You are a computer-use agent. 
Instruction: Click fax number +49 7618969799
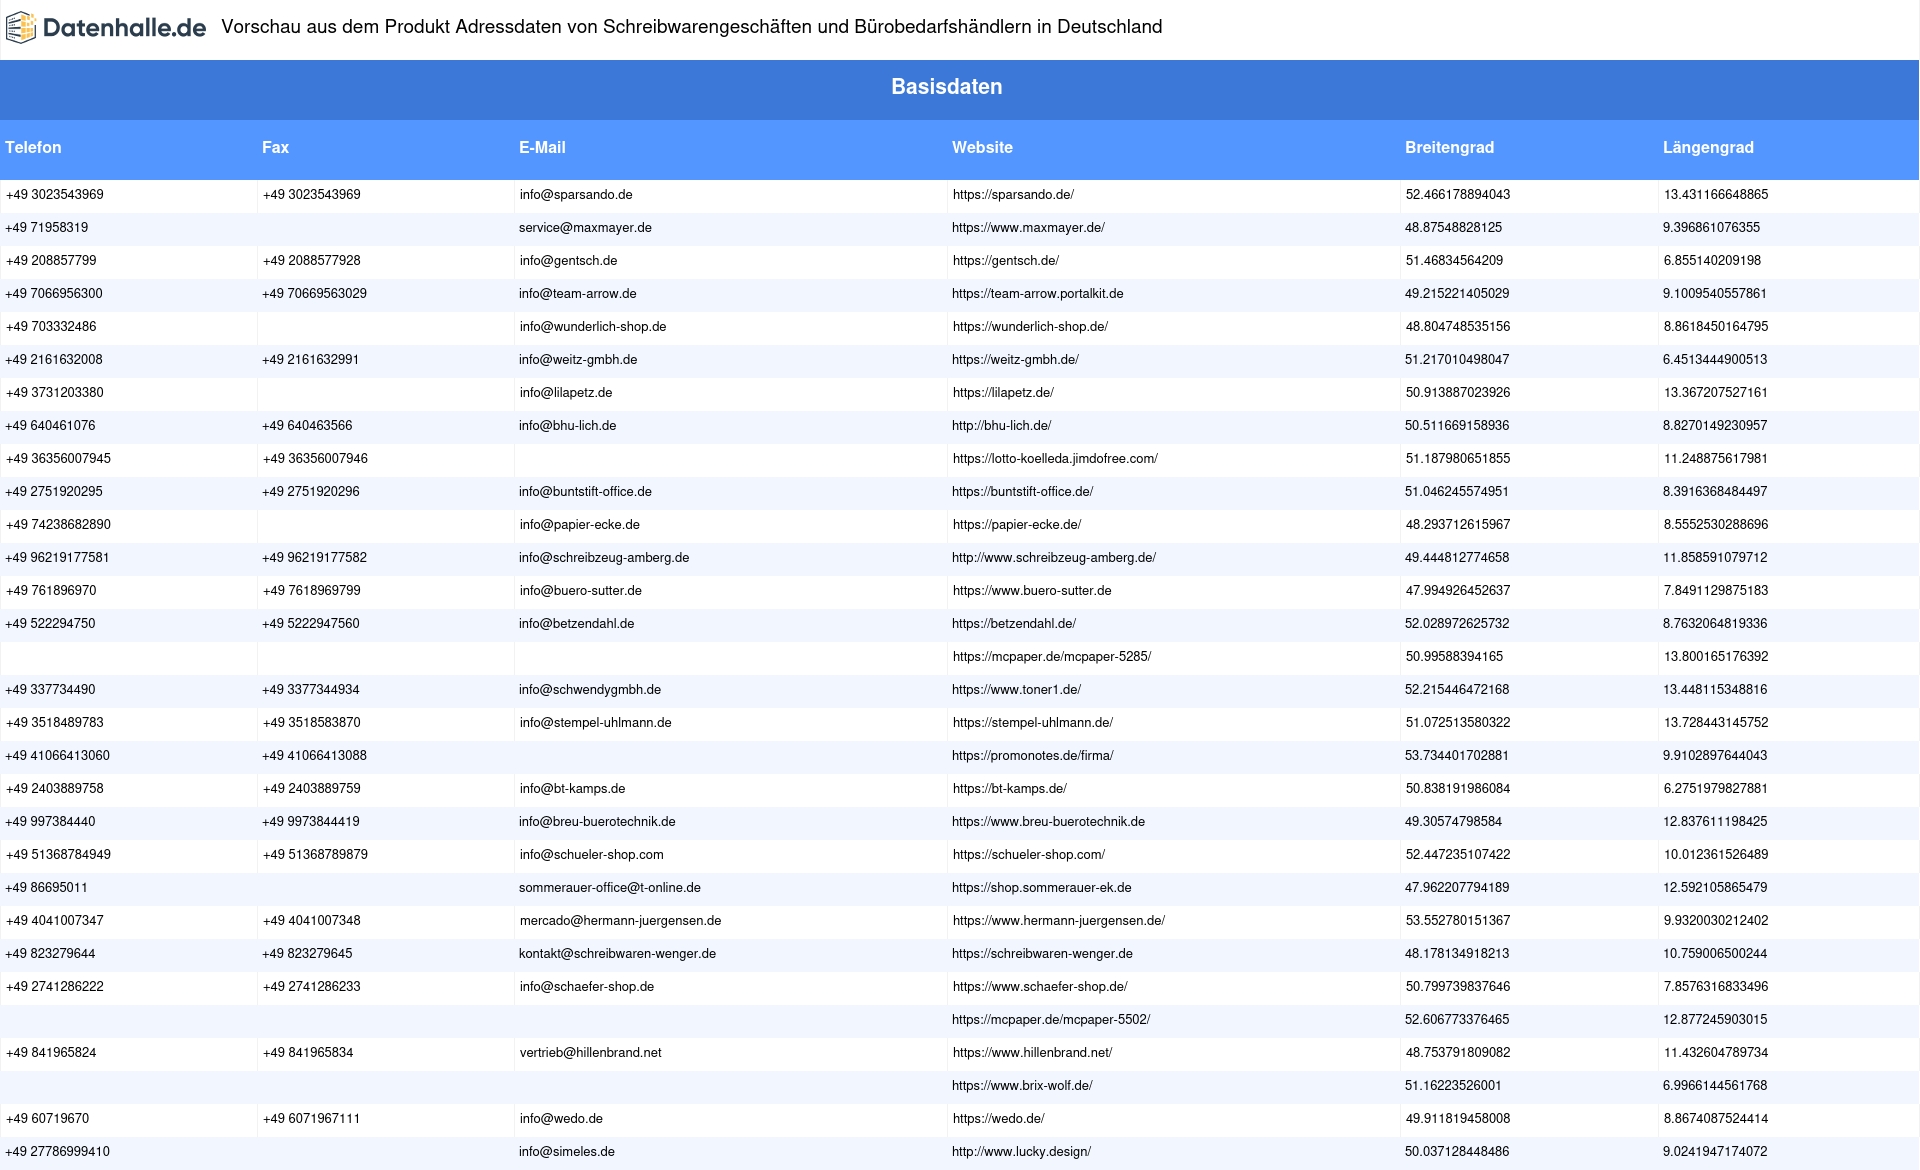click(x=312, y=591)
